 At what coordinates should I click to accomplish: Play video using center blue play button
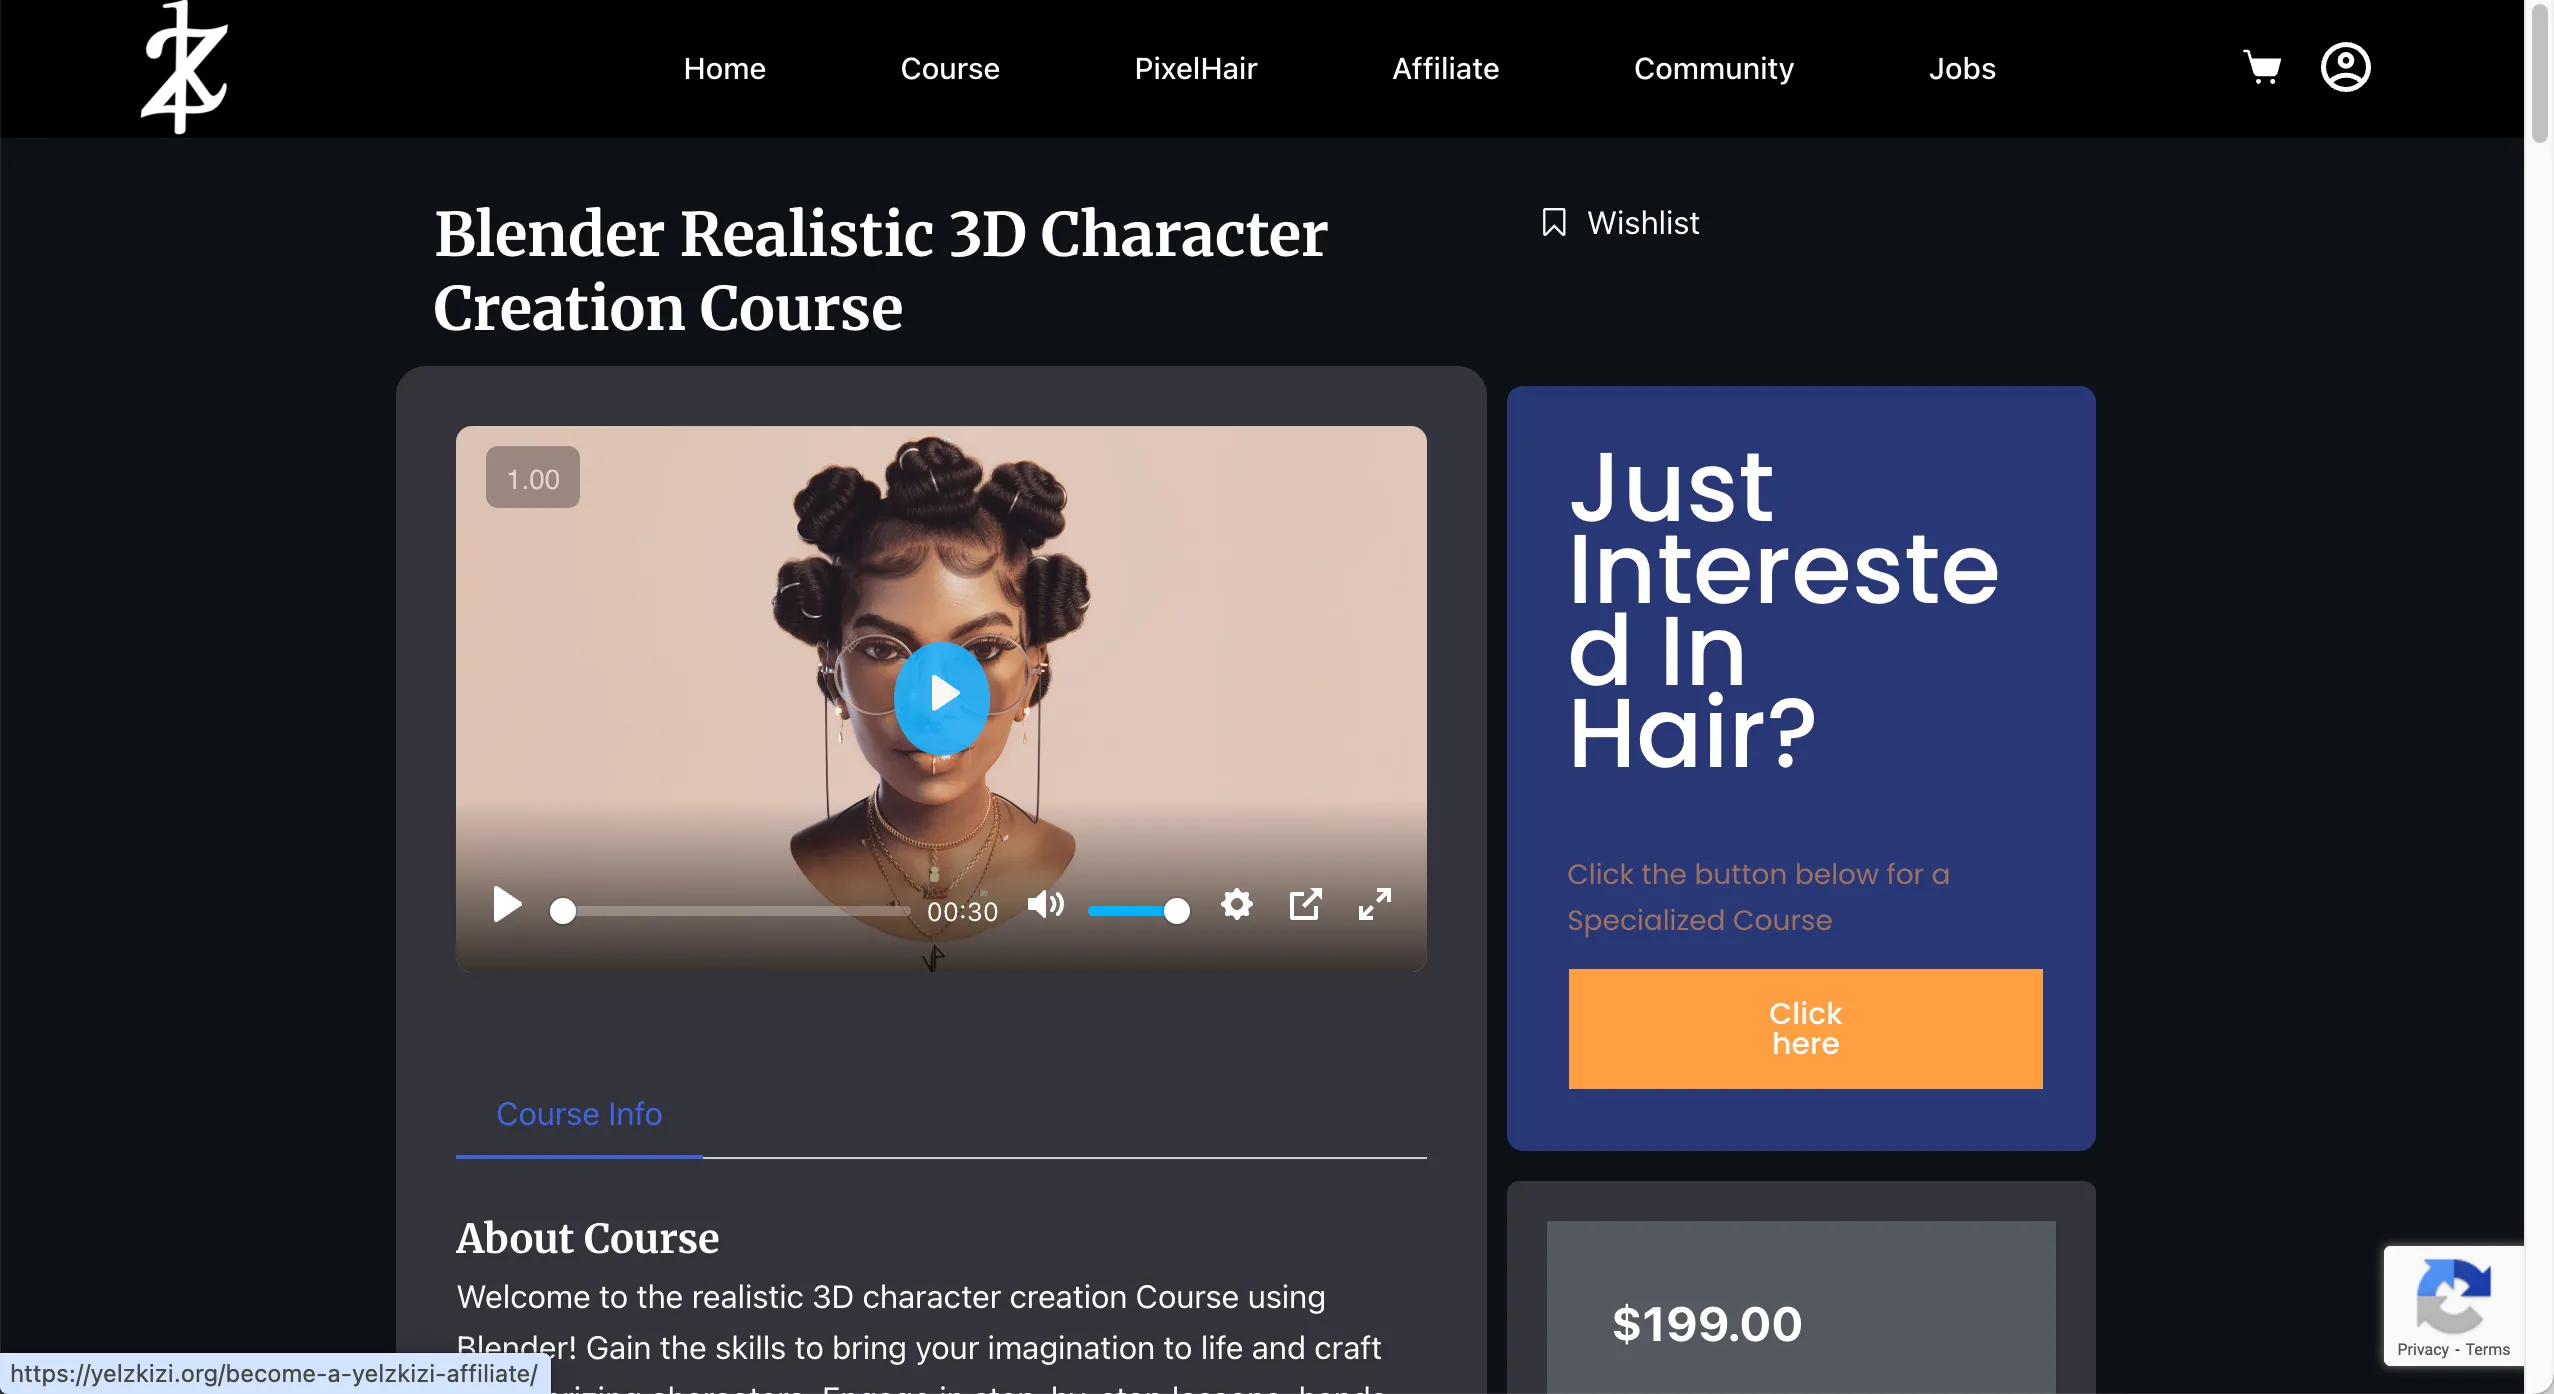[x=941, y=694]
